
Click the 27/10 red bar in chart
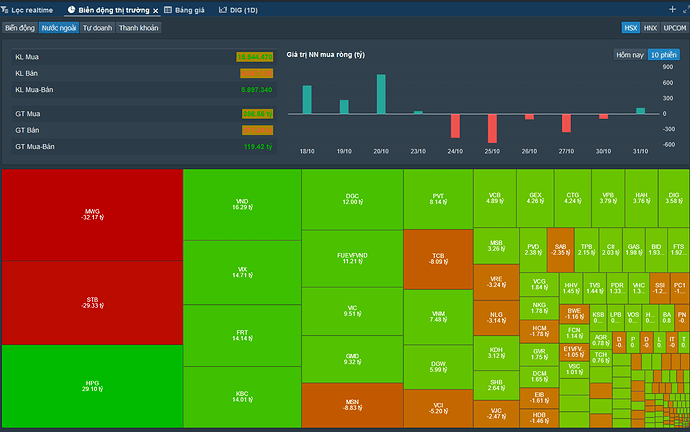pyautogui.click(x=566, y=123)
